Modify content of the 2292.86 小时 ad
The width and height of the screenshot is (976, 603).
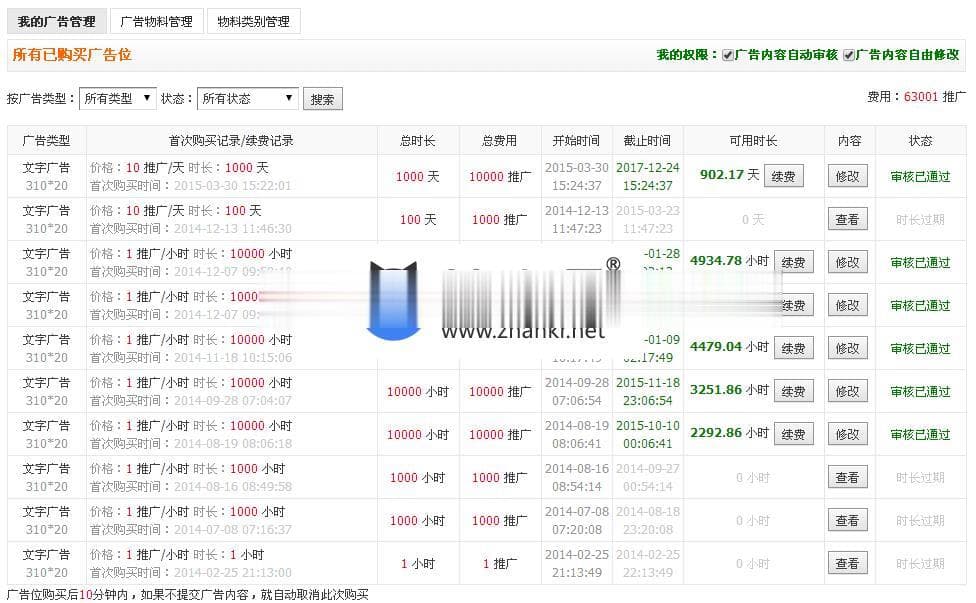847,434
